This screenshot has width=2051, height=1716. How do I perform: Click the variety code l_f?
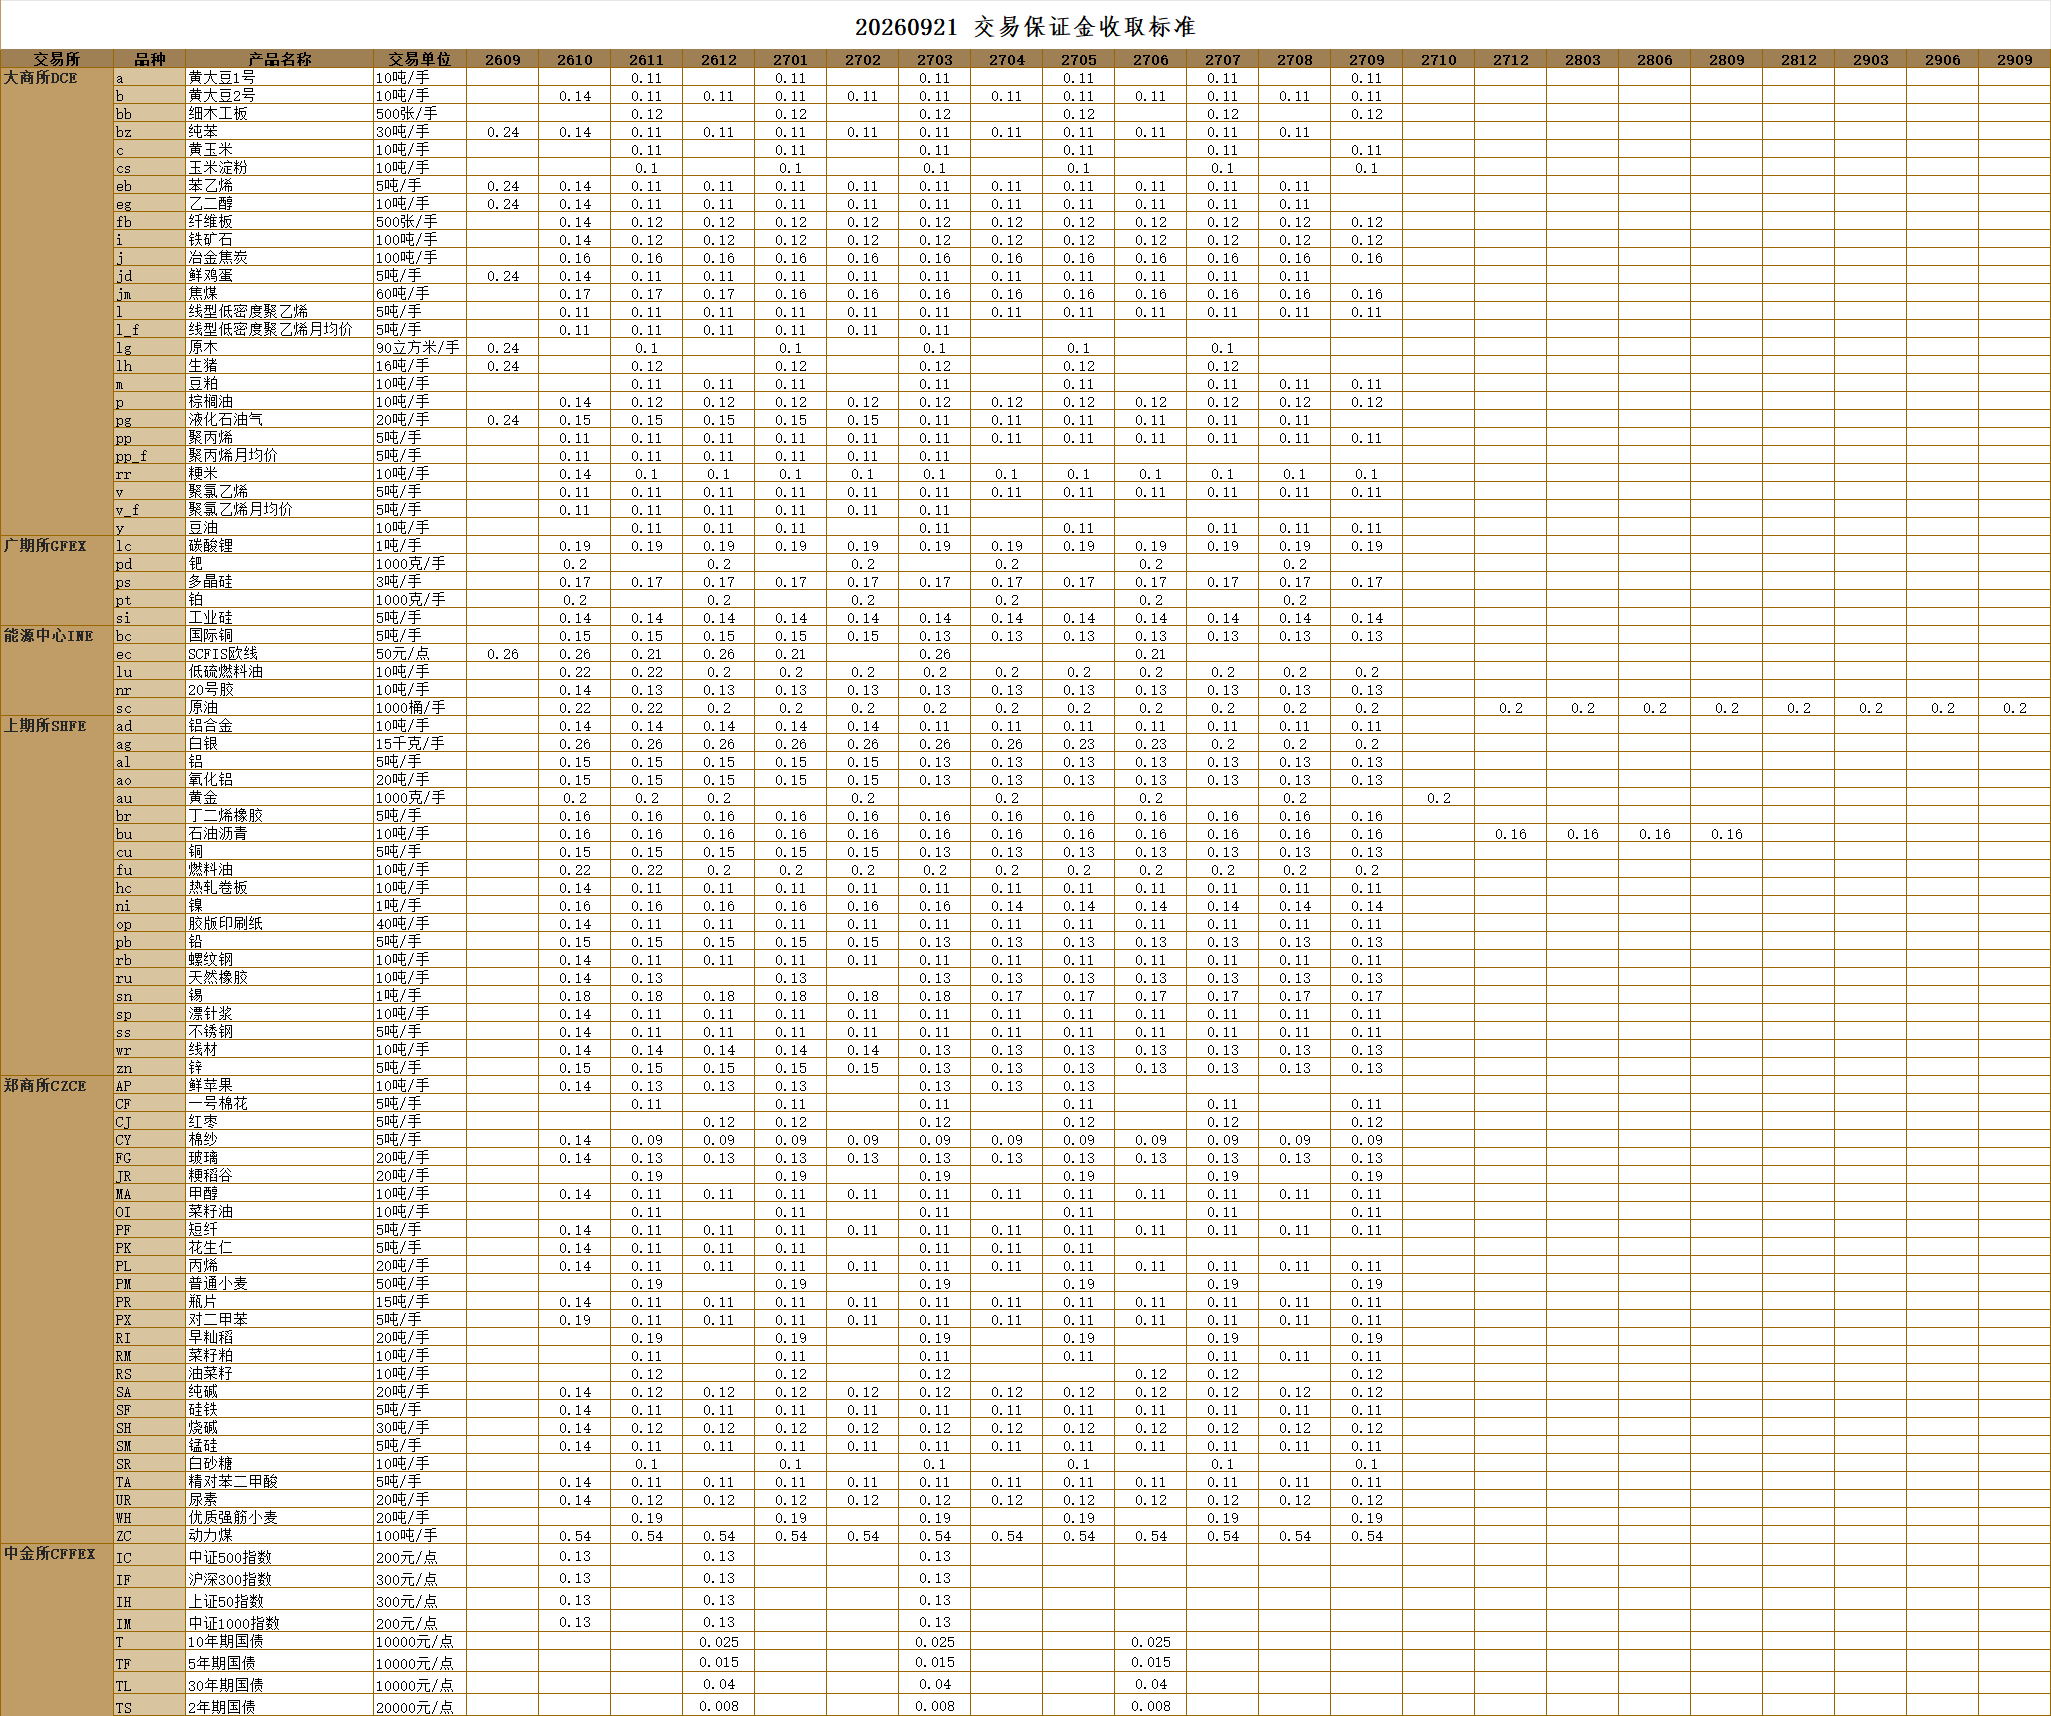click(127, 330)
